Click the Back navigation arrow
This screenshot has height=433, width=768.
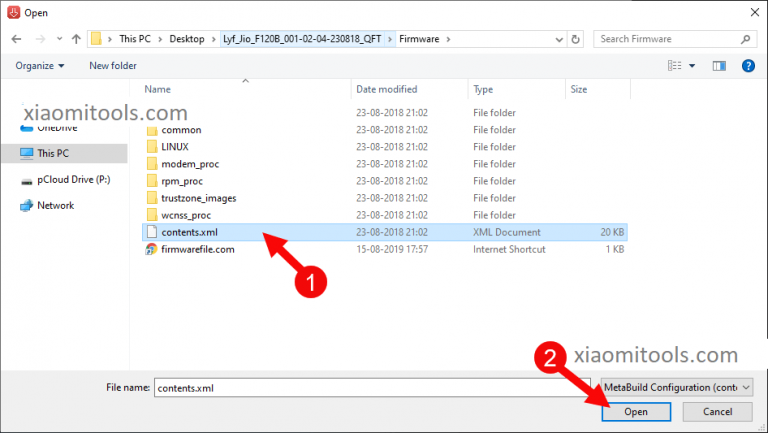point(16,39)
